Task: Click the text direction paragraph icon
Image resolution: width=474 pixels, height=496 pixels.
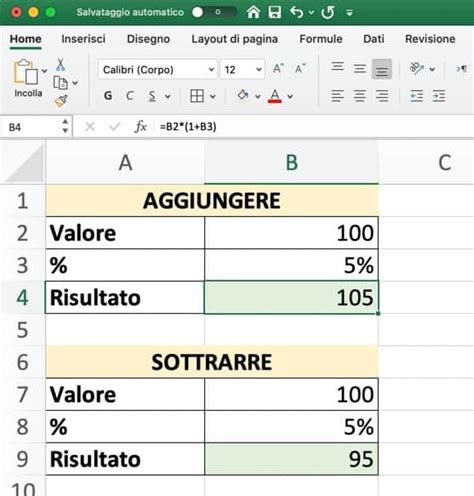Action: tap(461, 69)
